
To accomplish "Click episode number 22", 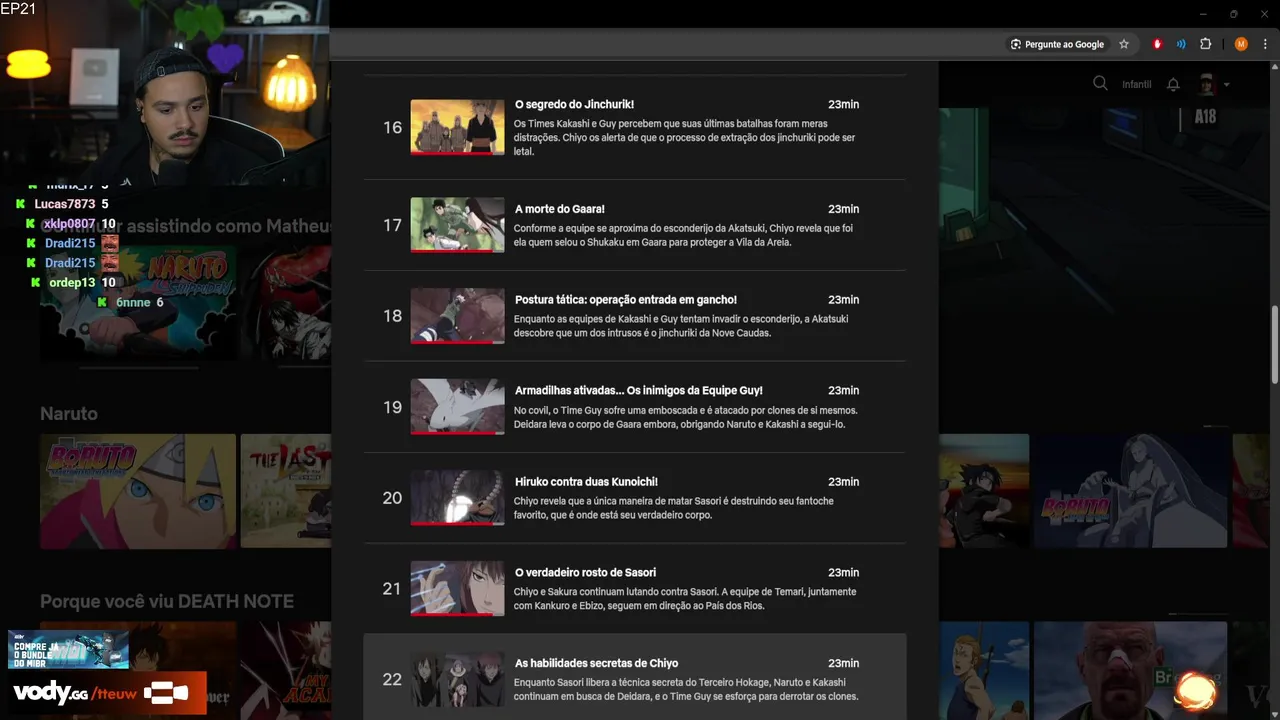I will 392,679.
